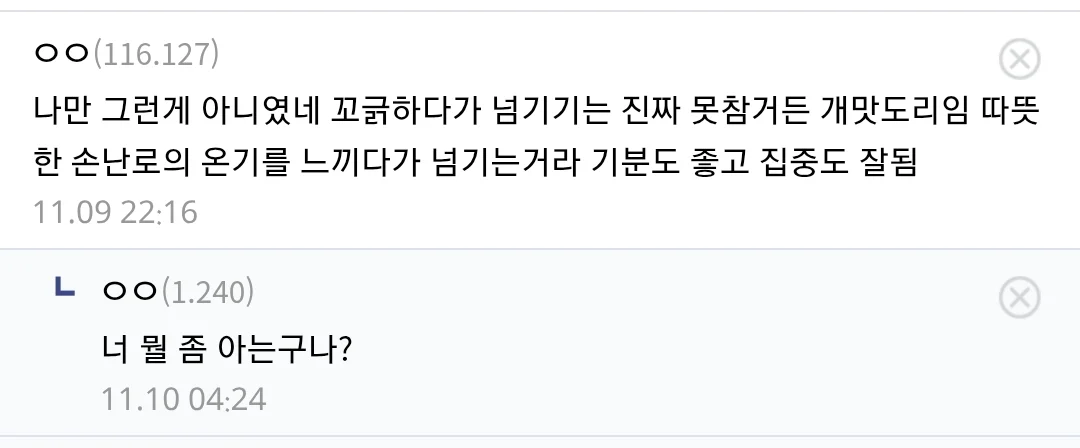The image size is (1080, 448).
Task: Delete the reply from user 1.240
Action: [x=1019, y=297]
